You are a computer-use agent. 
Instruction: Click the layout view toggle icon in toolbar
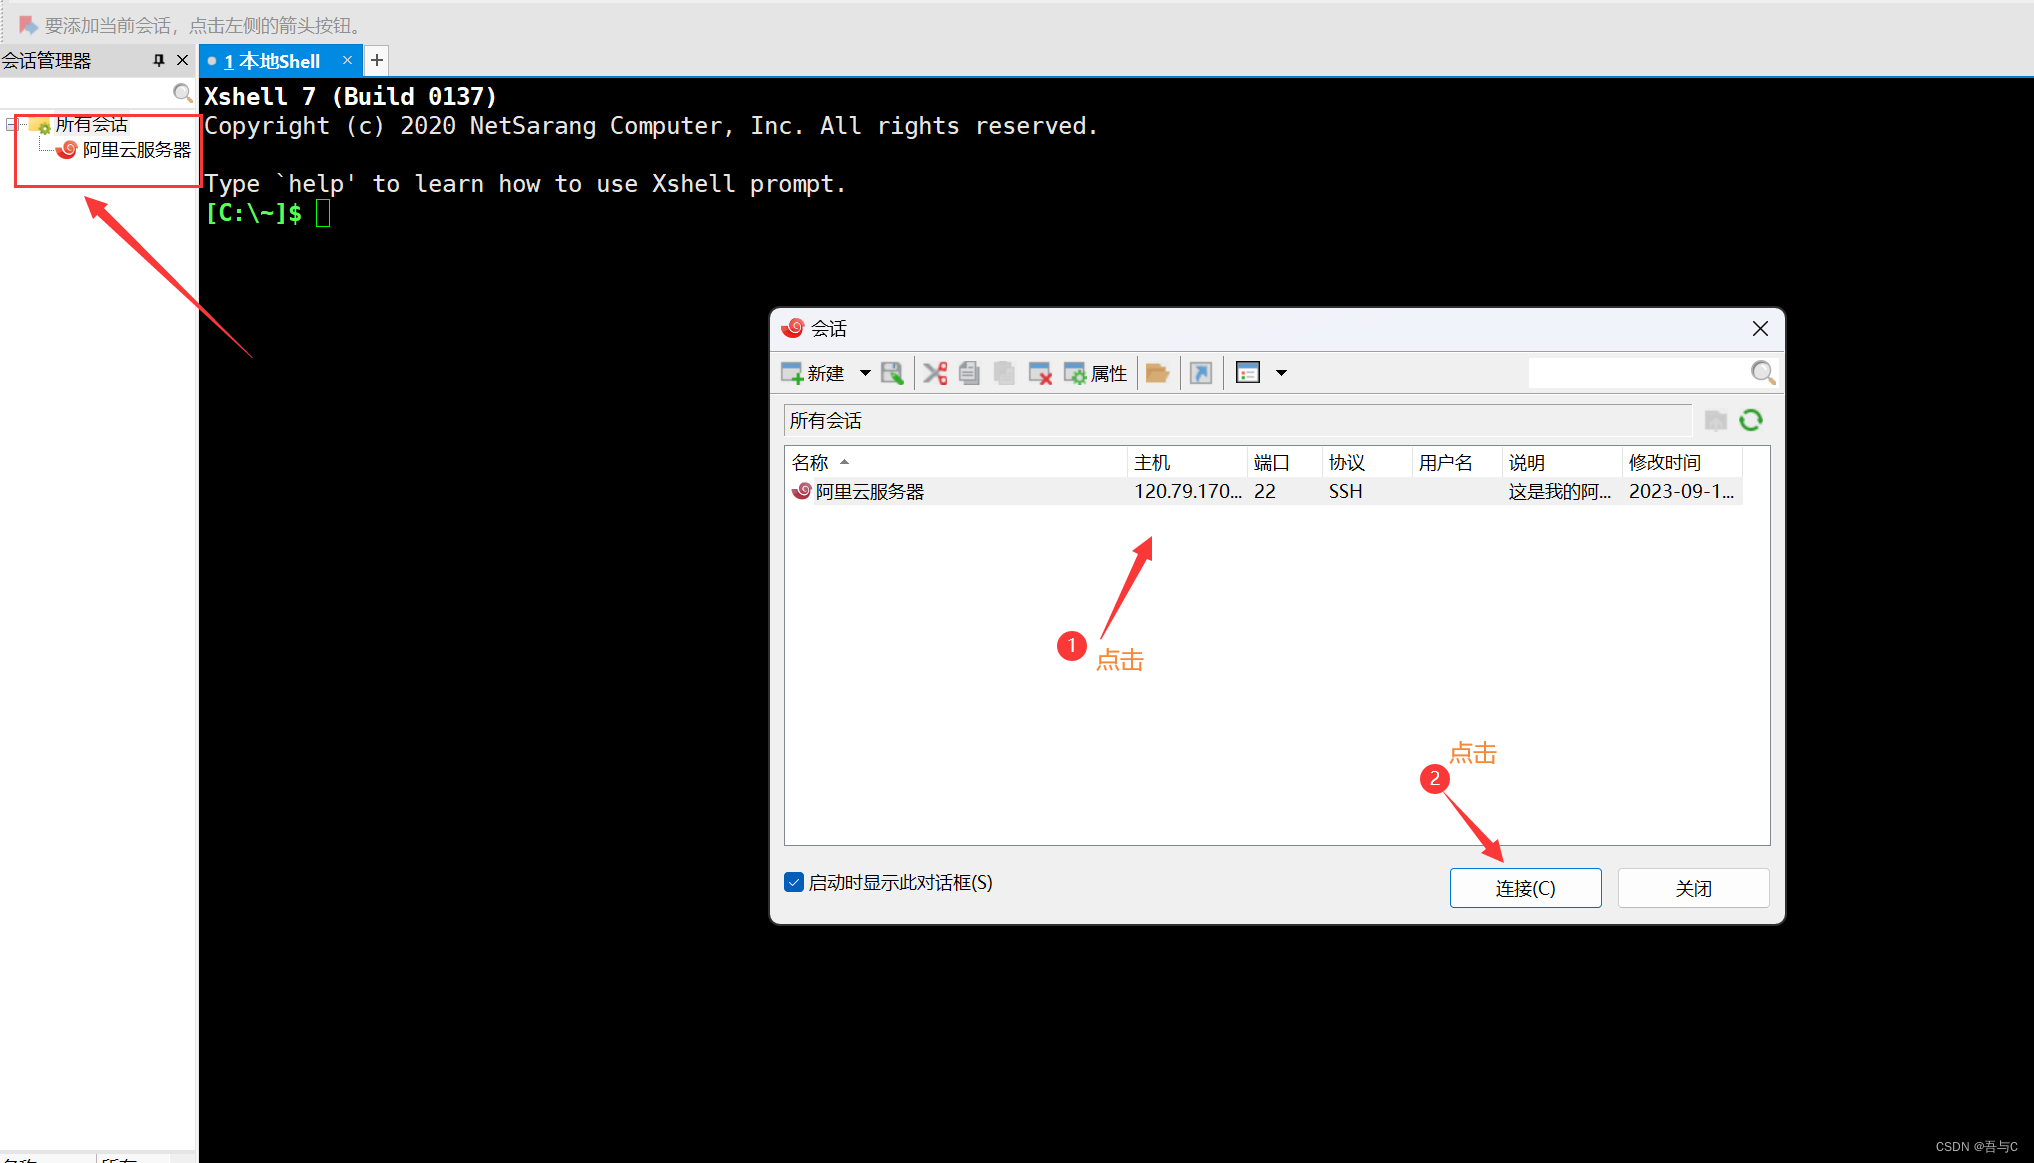[1248, 373]
